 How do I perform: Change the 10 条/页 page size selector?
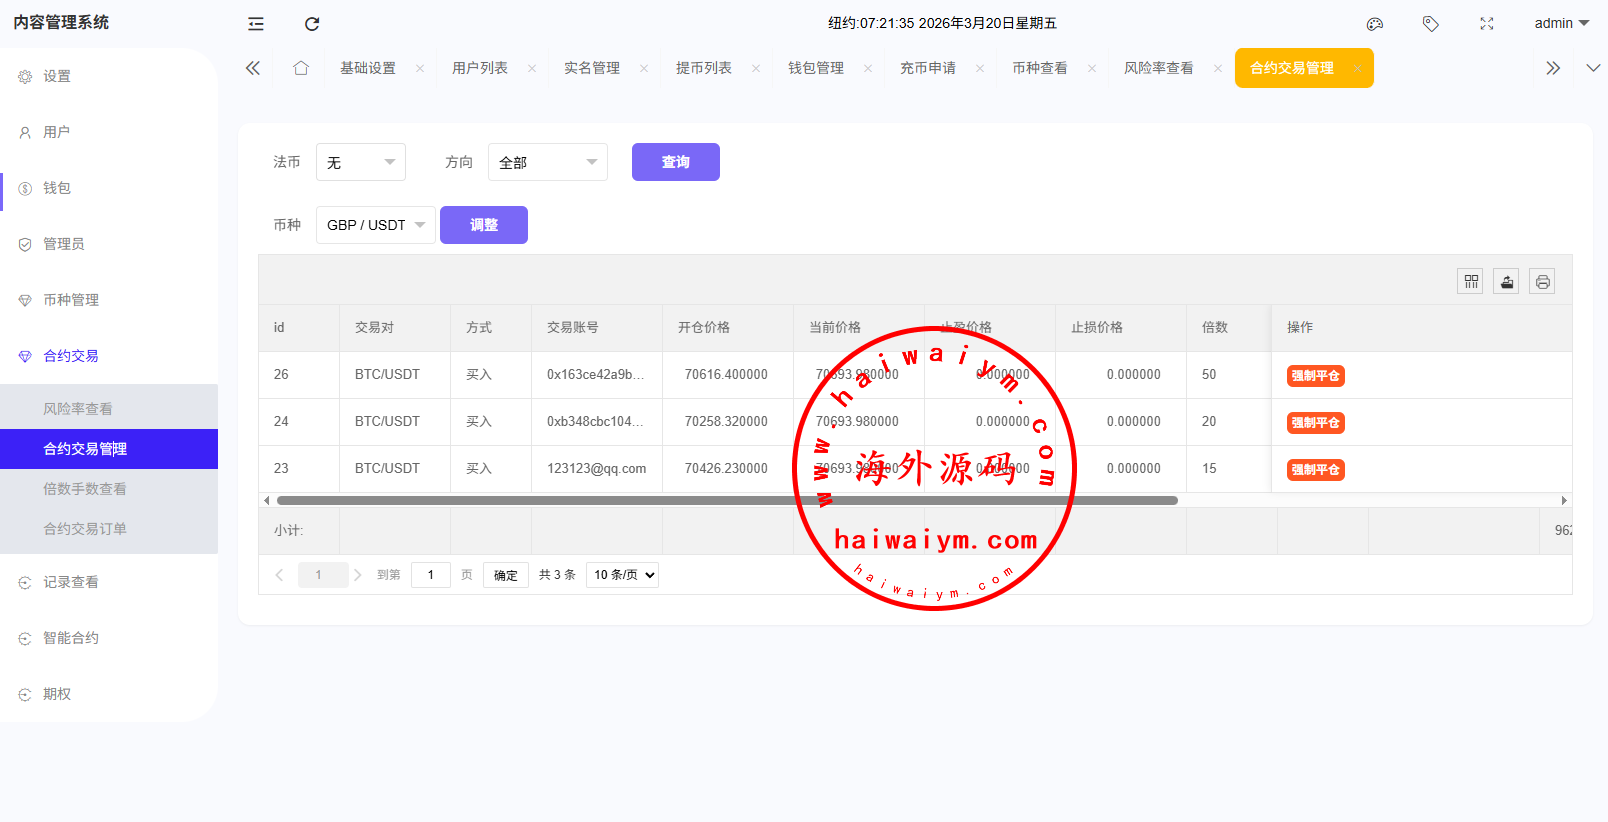coord(622,575)
